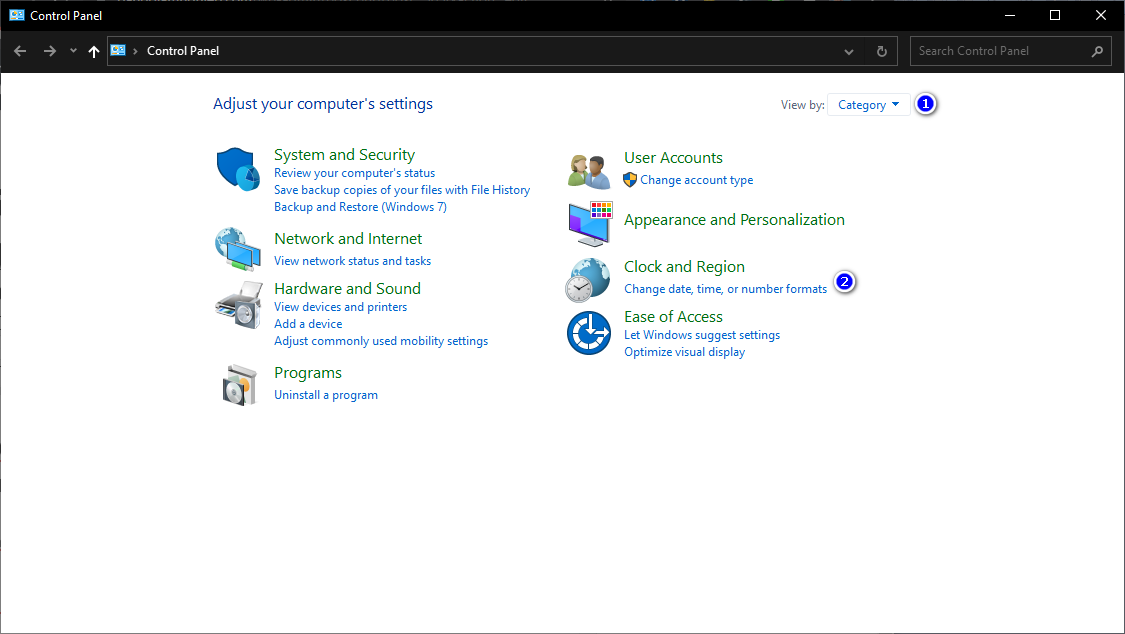Select Optimize visual display link
This screenshot has height=634, width=1125.
(684, 352)
